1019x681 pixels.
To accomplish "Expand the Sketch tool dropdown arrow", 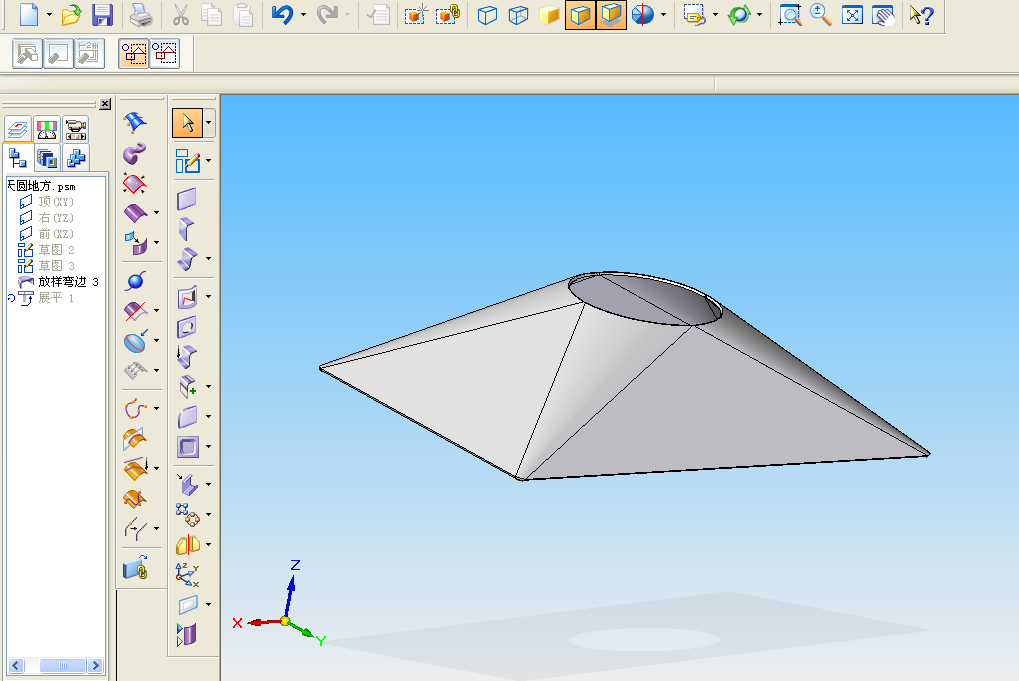I will click(x=209, y=161).
